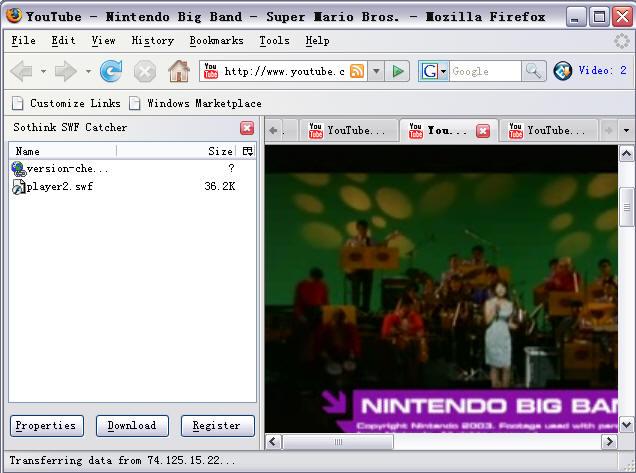Click the horizontal scrollbar right arrow
Viewport: 636px width, 473px height.
(609, 441)
